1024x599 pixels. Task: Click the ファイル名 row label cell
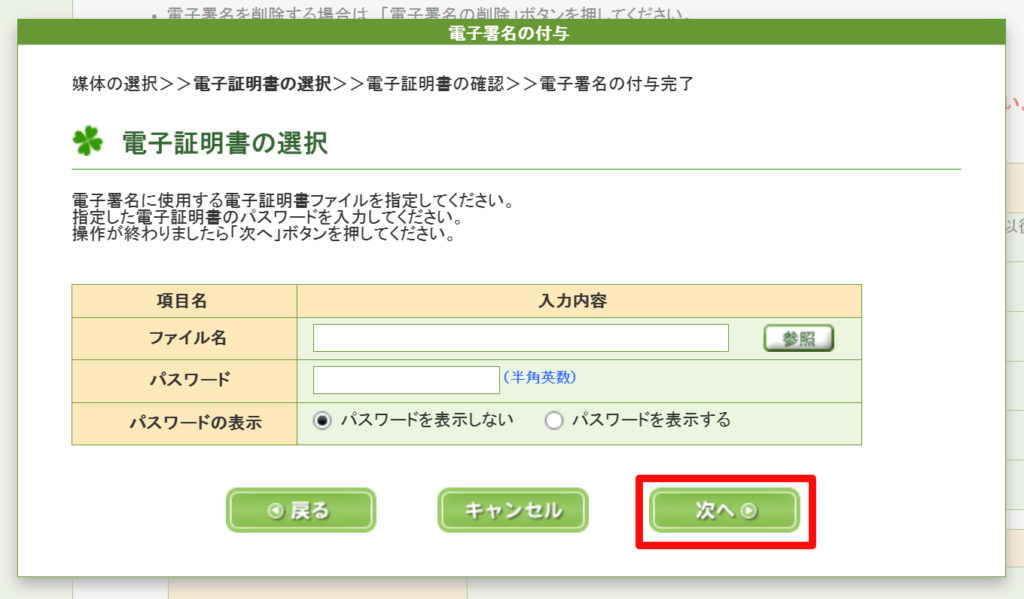[x=184, y=338]
